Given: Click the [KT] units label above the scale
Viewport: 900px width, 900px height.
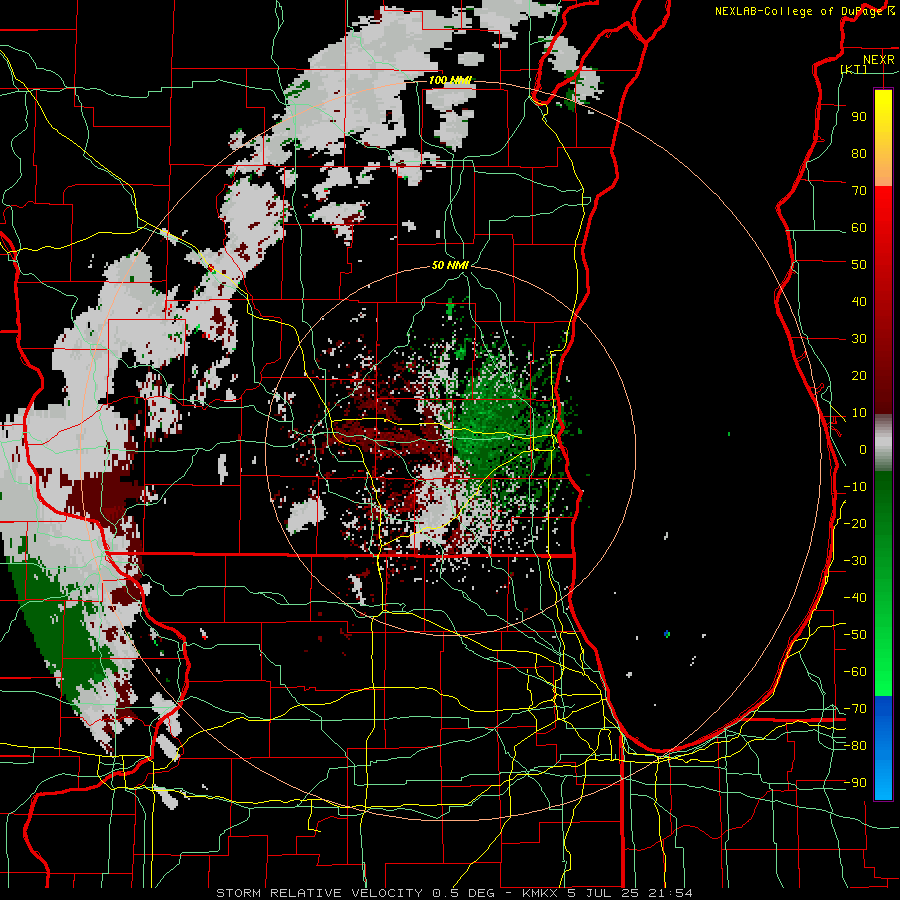Looking at the screenshot, I should [x=854, y=69].
